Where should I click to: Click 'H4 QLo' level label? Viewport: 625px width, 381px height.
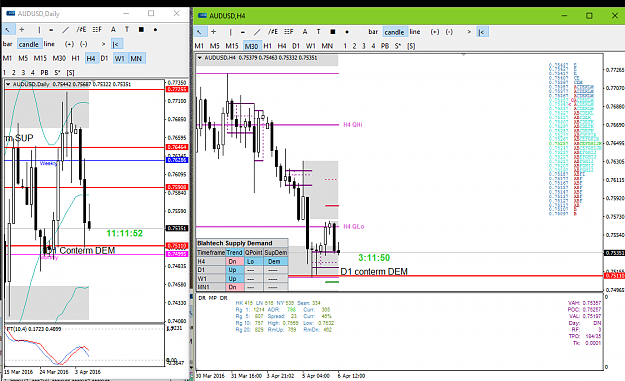(354, 226)
